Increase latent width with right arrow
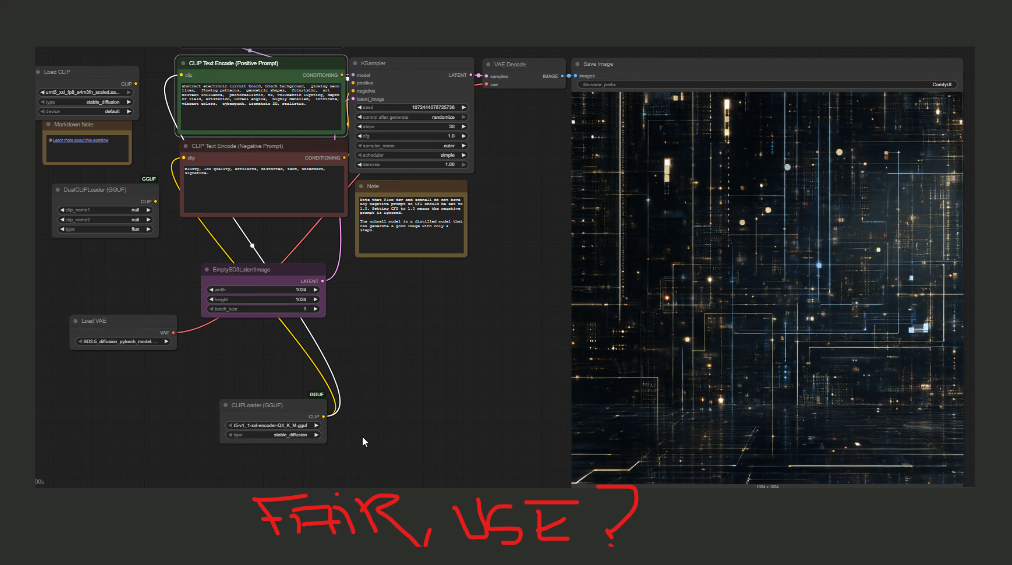 [x=316, y=290]
